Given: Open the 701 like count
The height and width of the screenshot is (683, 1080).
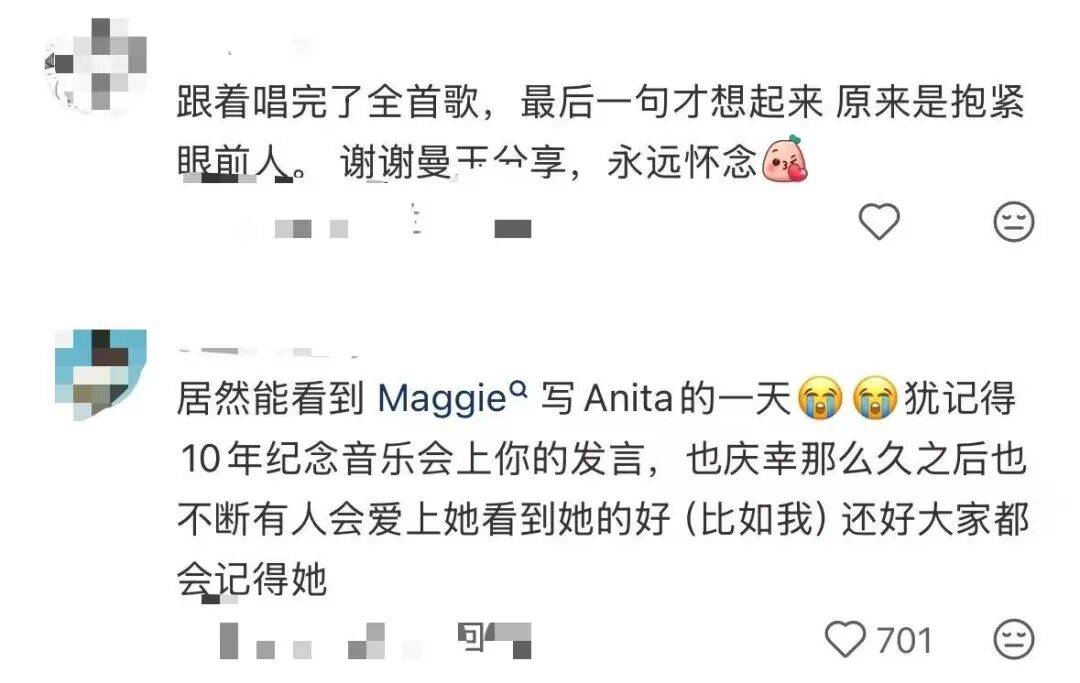Looking at the screenshot, I should pos(904,640).
